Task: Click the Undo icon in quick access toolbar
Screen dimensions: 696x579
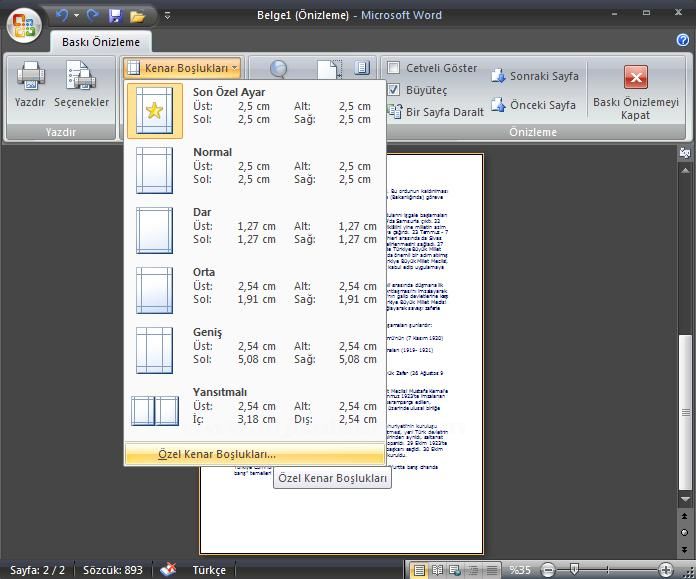Action: point(62,16)
